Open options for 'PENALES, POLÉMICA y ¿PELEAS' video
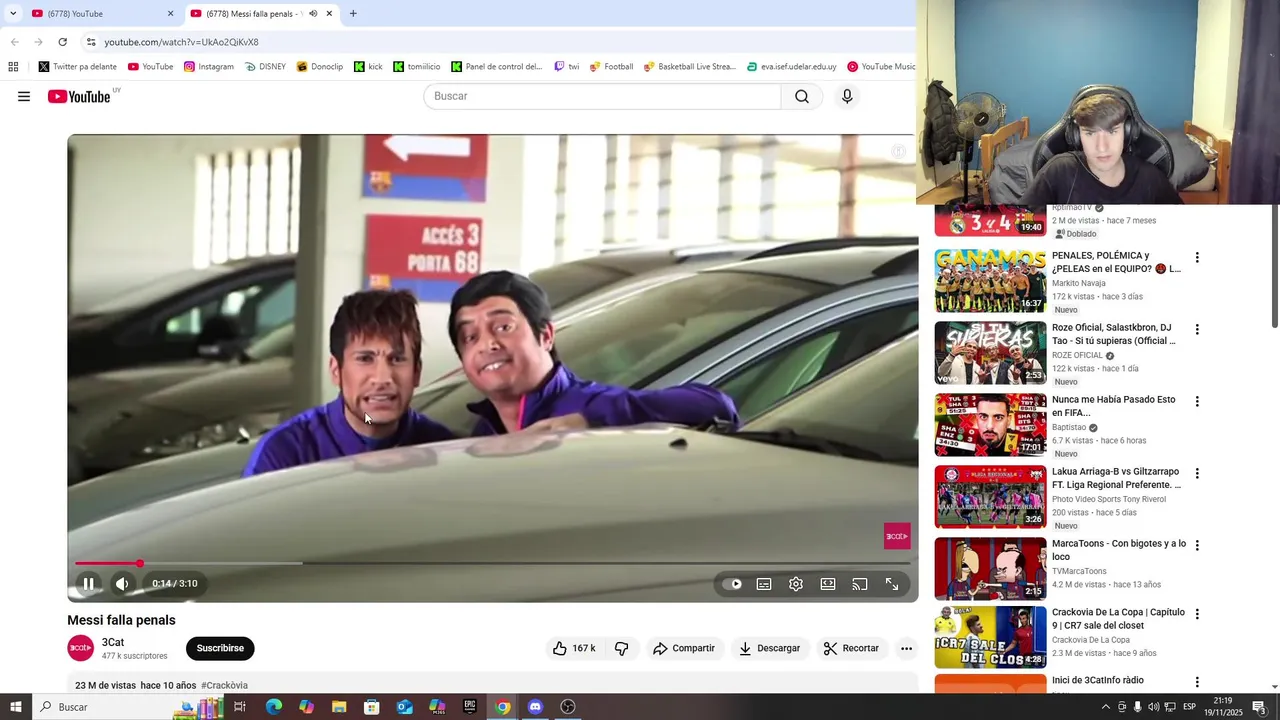Screen dimensions: 1280x720 (x=1197, y=257)
